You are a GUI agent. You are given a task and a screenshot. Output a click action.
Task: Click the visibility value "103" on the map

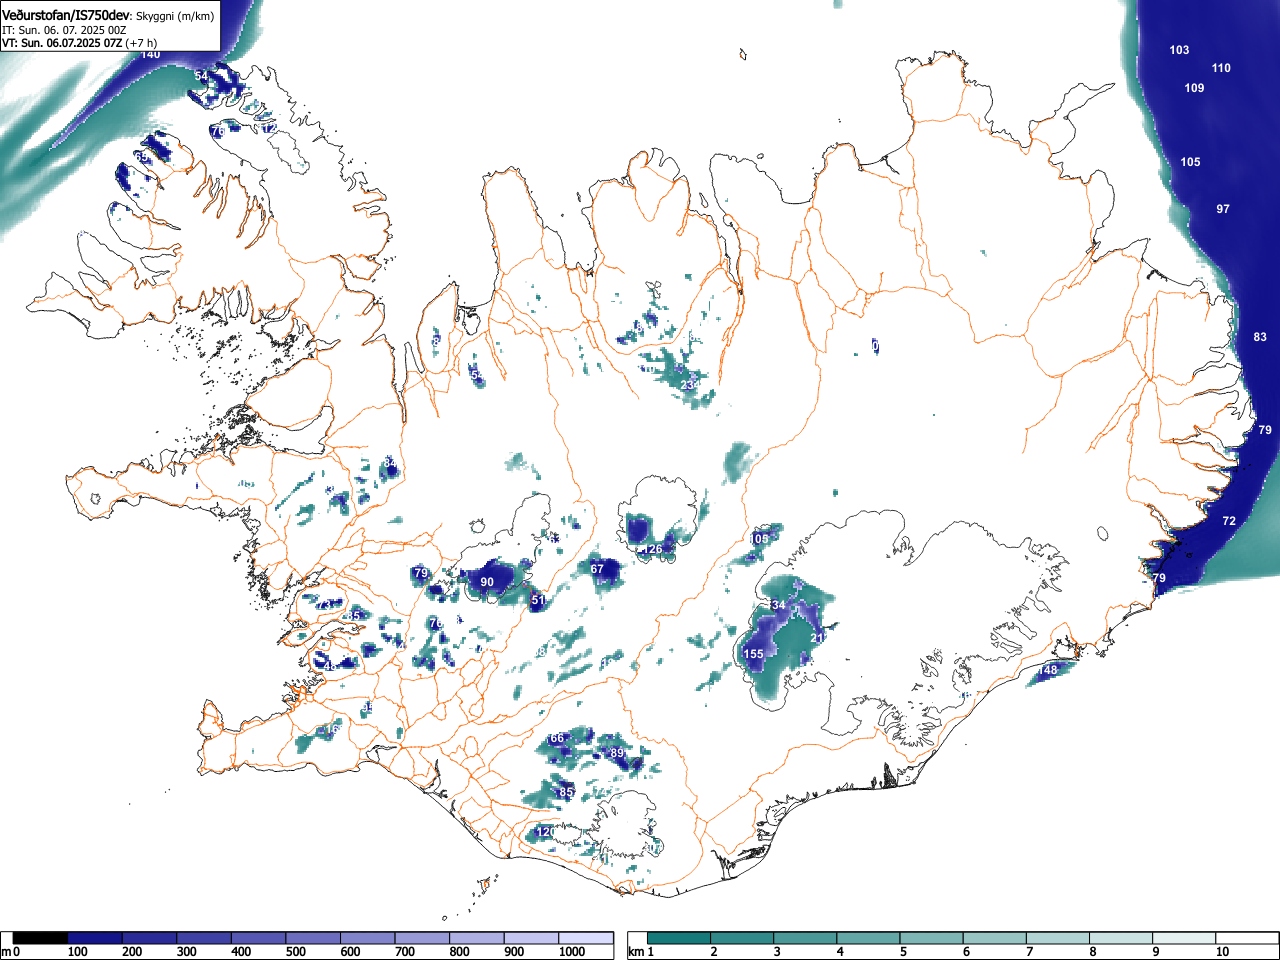(1179, 50)
